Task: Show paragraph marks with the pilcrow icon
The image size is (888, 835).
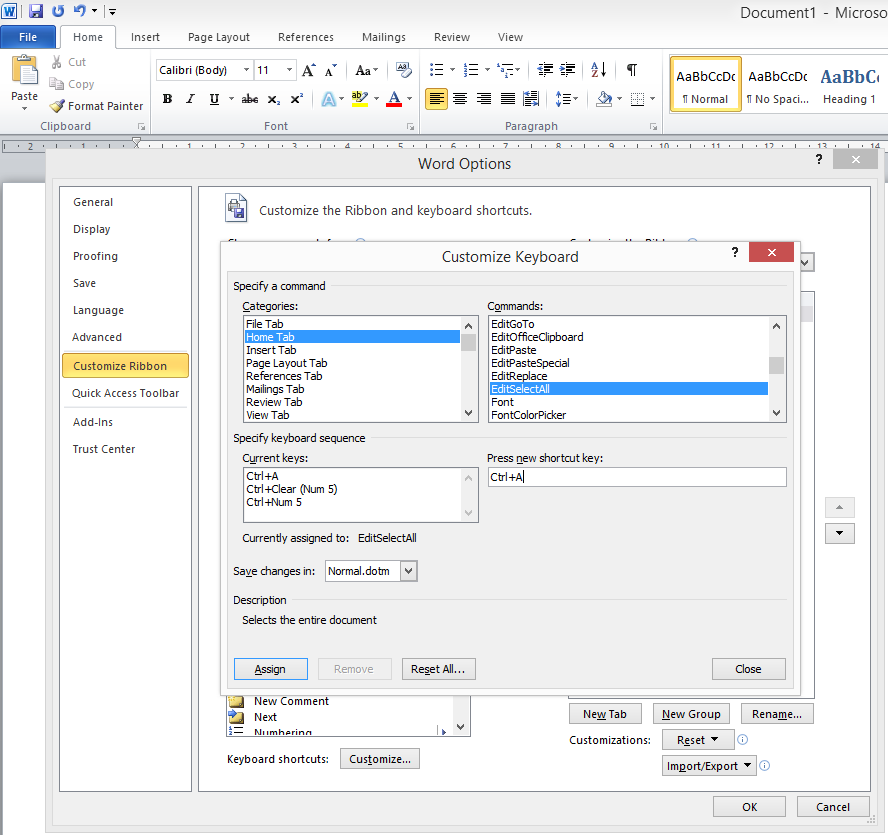Action: [631, 70]
